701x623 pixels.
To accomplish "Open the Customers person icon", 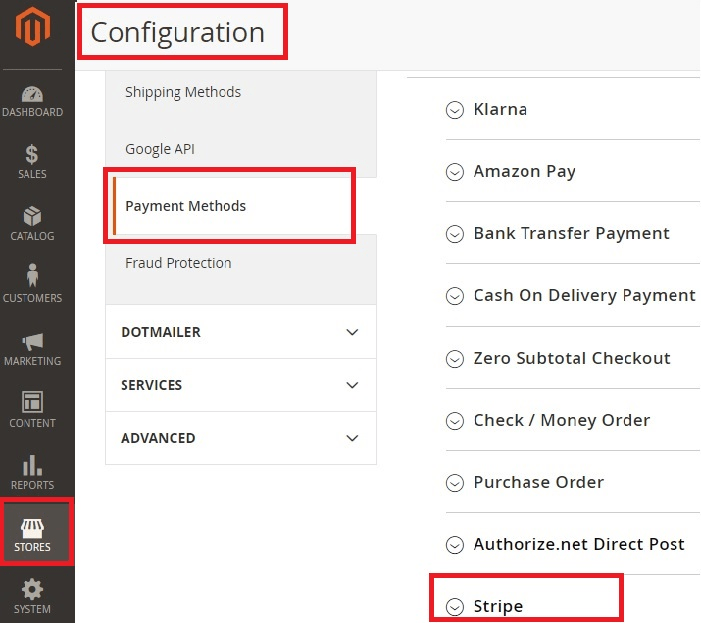I will (32, 277).
